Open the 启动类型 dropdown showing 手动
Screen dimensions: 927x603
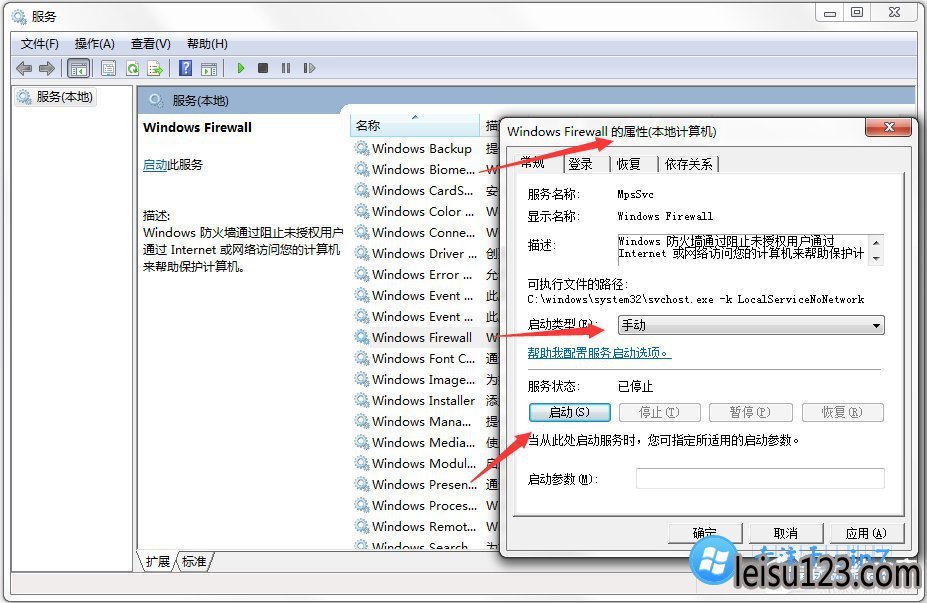point(751,325)
